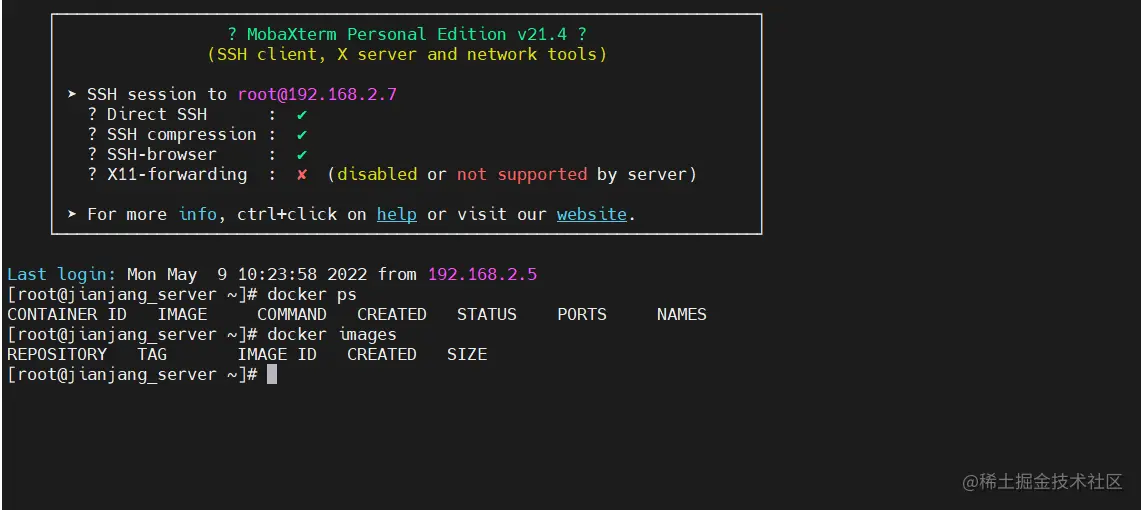Visit the website link in banner

click(x=592, y=215)
